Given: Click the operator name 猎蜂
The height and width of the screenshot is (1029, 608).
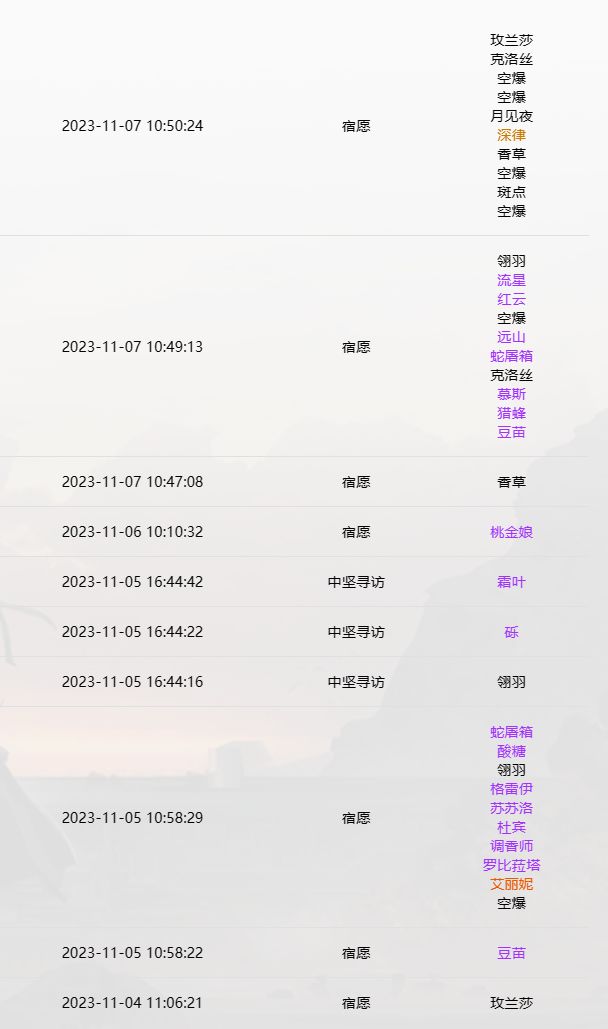Looking at the screenshot, I should point(511,413).
